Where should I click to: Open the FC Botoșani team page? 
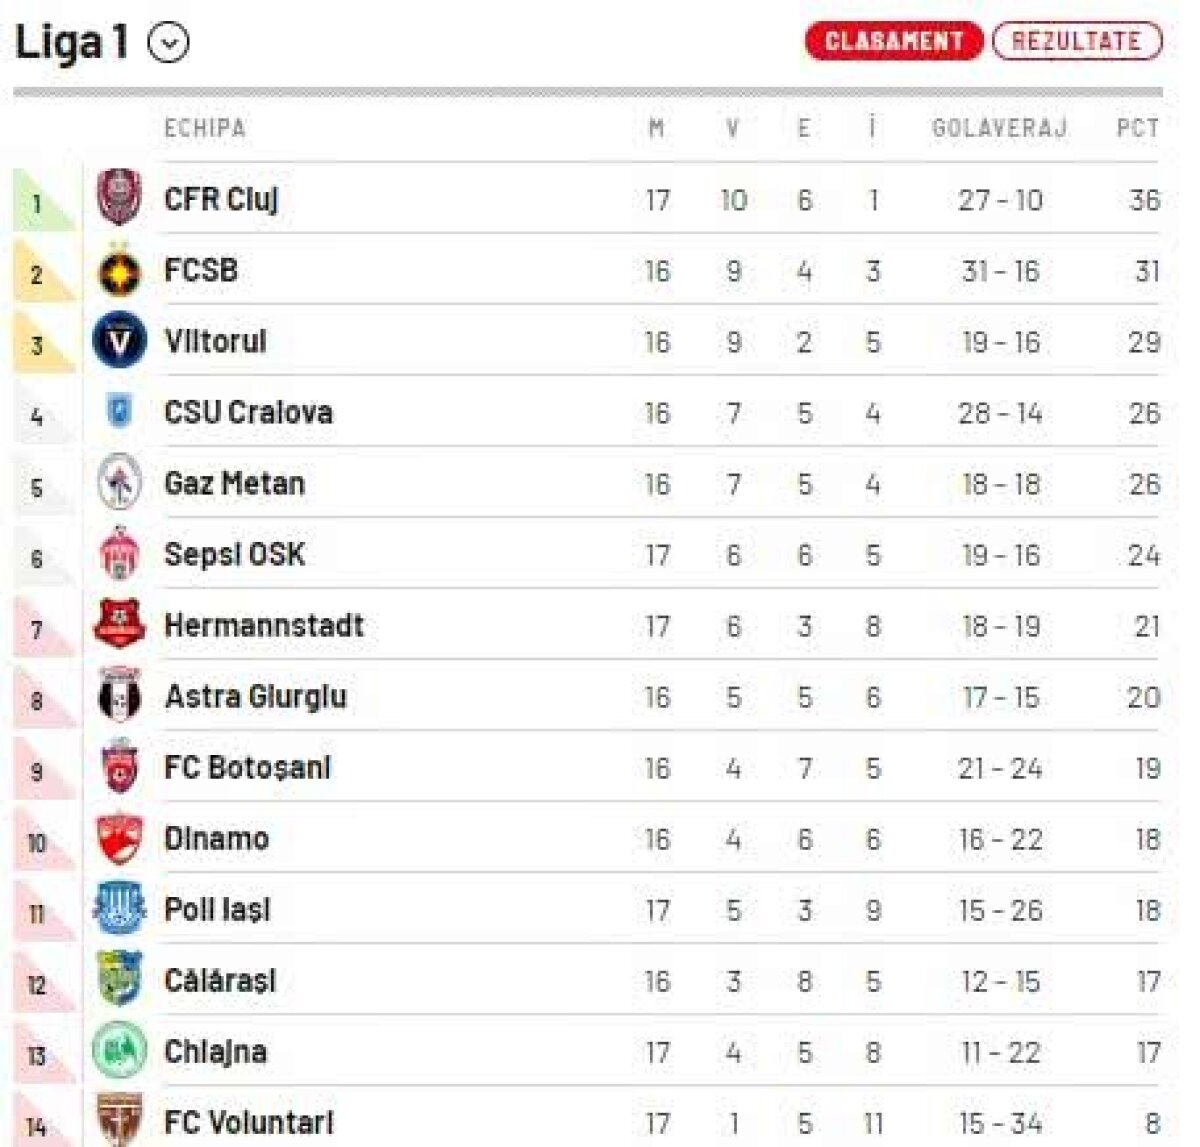pyautogui.click(x=245, y=767)
